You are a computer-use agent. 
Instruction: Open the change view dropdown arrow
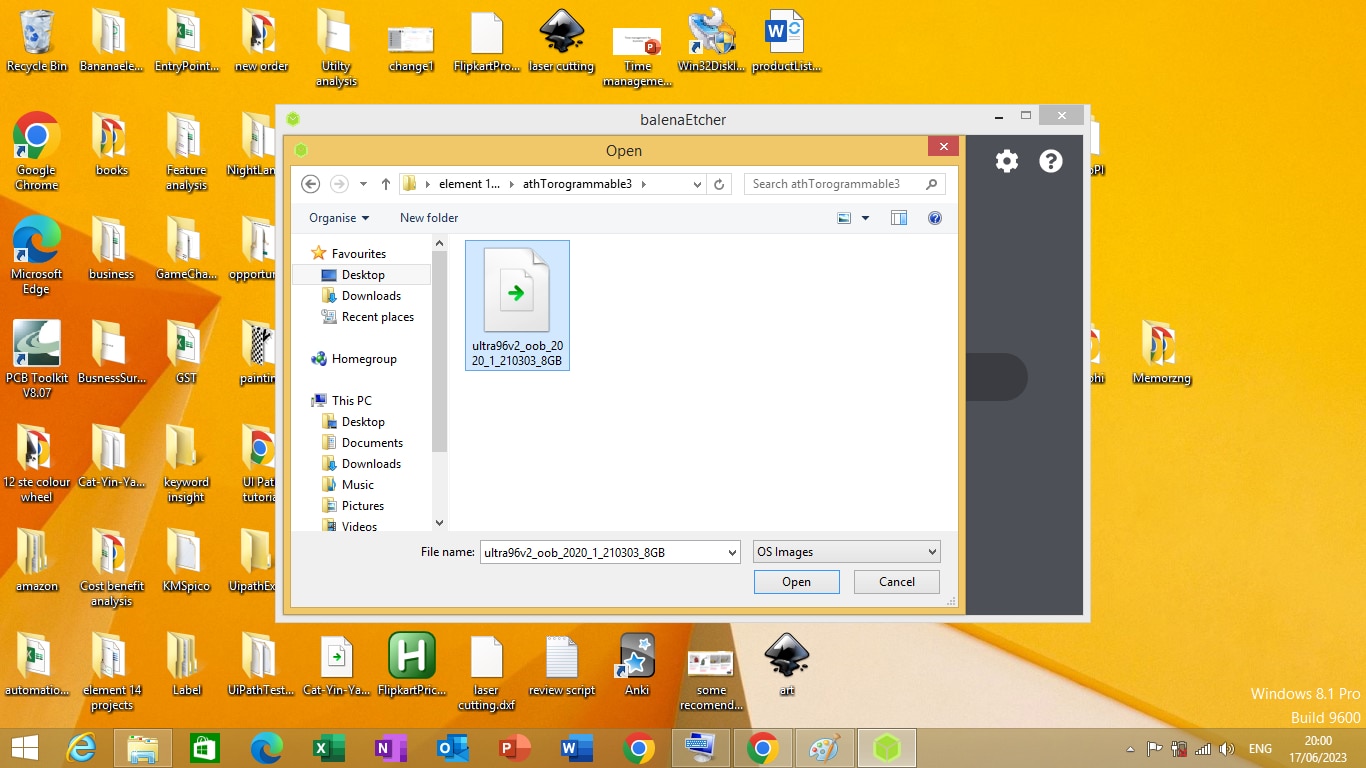click(x=866, y=218)
